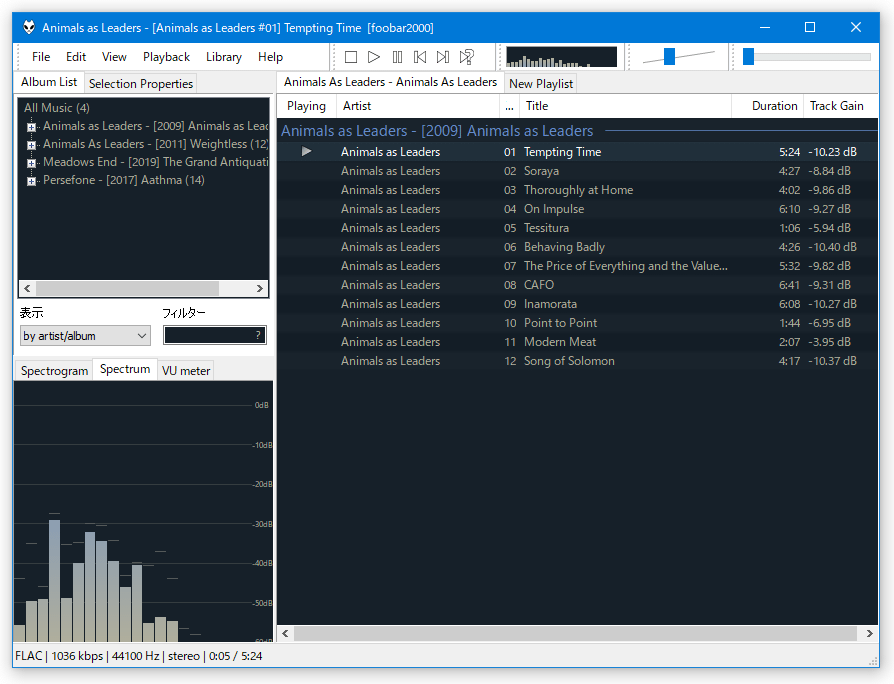Open the Library menu
The width and height of the screenshot is (894, 684).
click(x=224, y=57)
